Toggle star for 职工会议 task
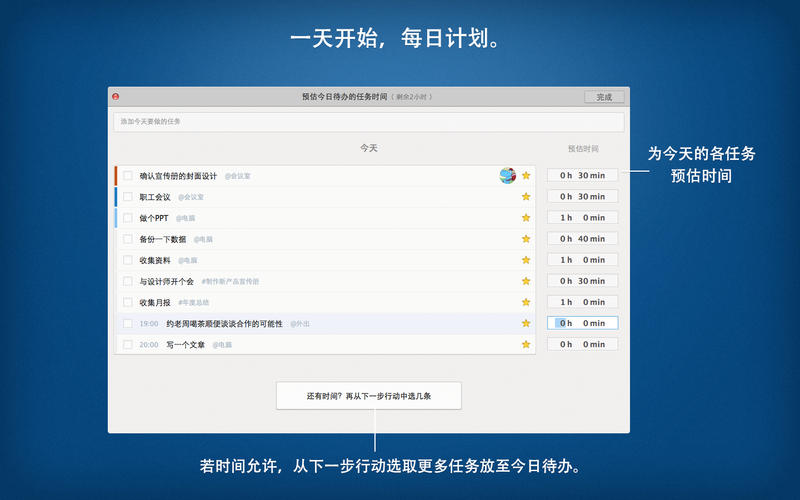Screen dimensions: 800x500 [526, 196]
